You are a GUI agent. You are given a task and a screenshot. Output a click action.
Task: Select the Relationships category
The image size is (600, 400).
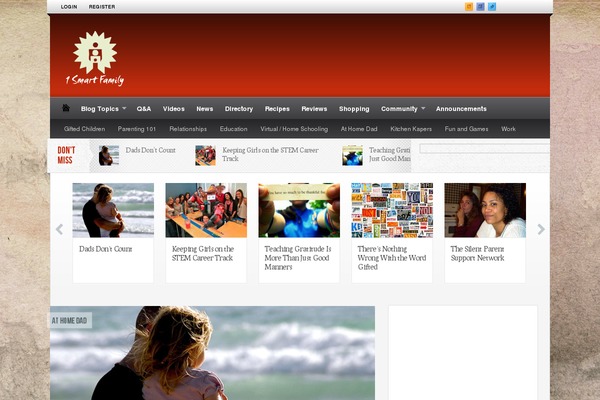coord(188,129)
